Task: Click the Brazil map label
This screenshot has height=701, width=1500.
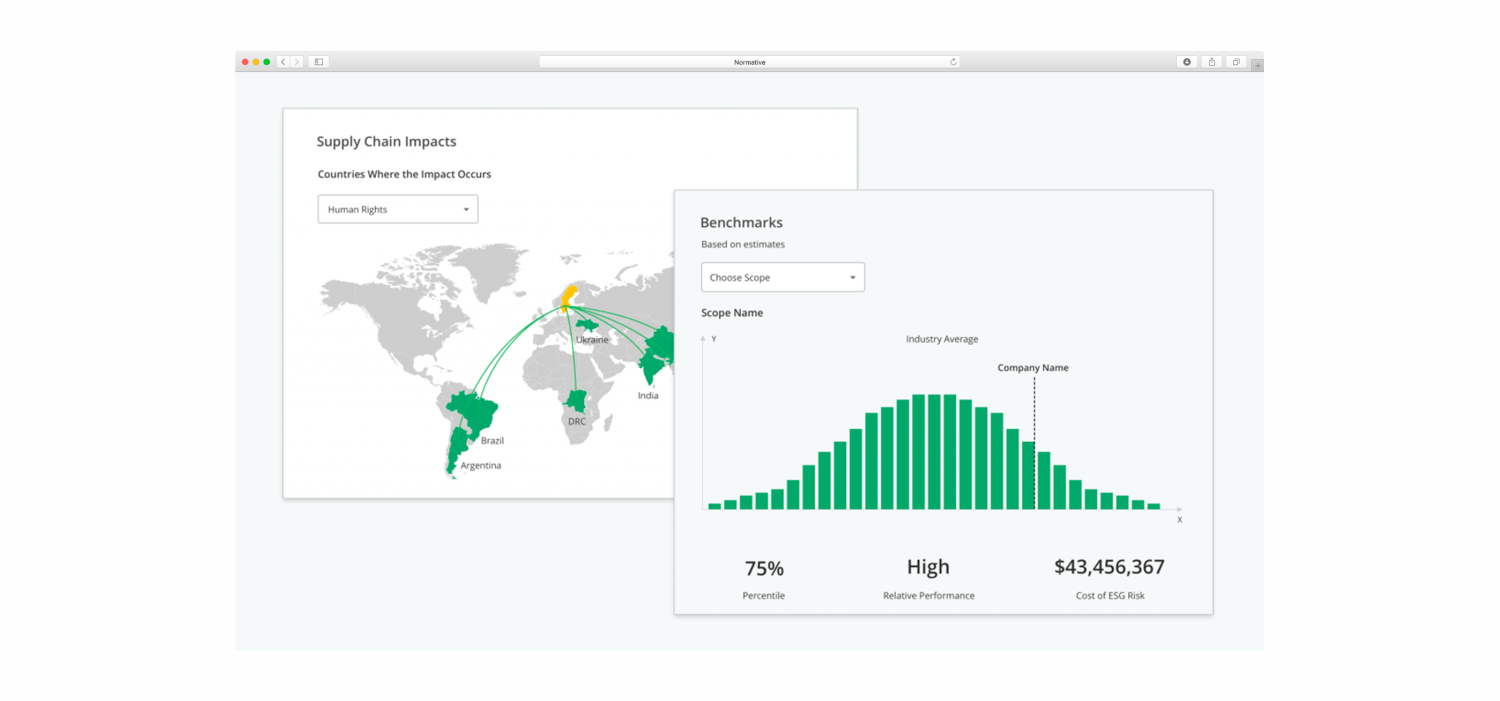Action: pyautogui.click(x=492, y=441)
